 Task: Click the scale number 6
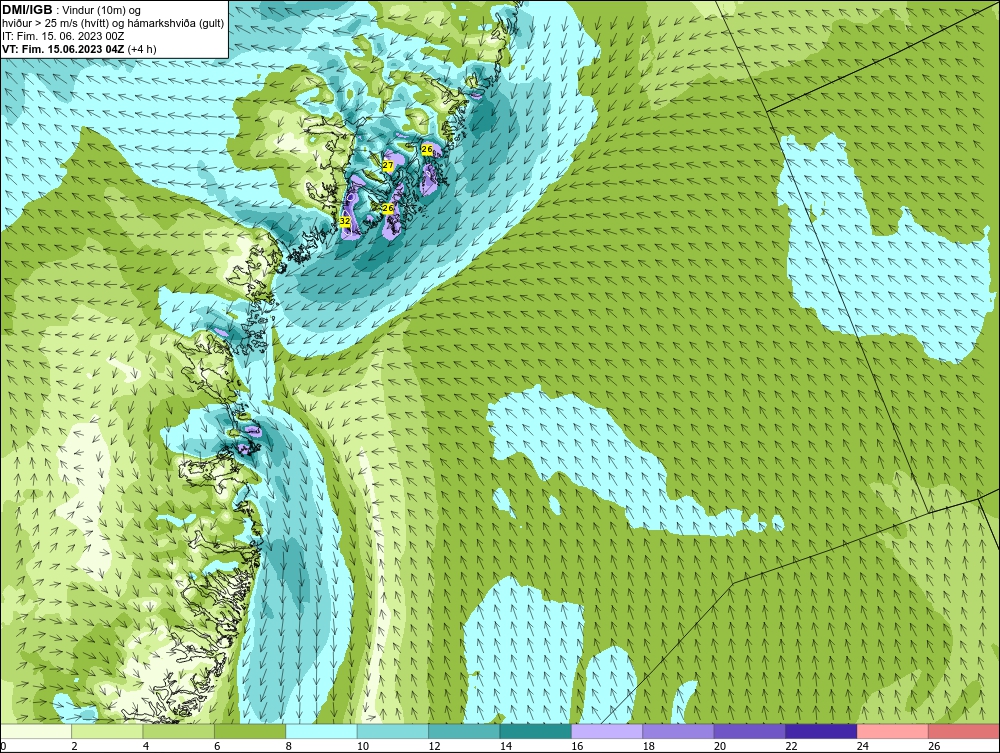coord(217,746)
